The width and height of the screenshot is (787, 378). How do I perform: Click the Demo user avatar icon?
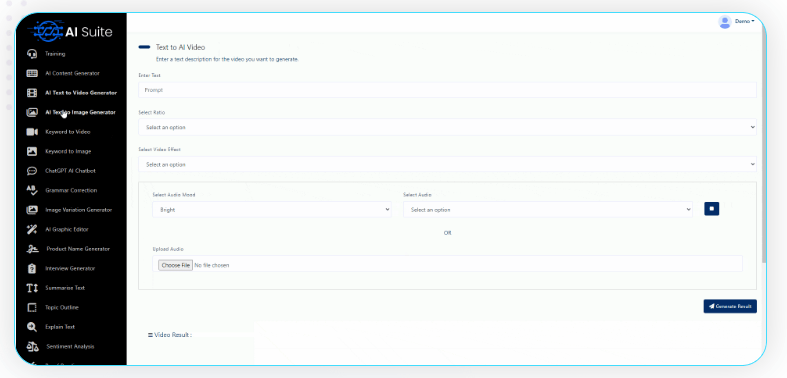[724, 22]
